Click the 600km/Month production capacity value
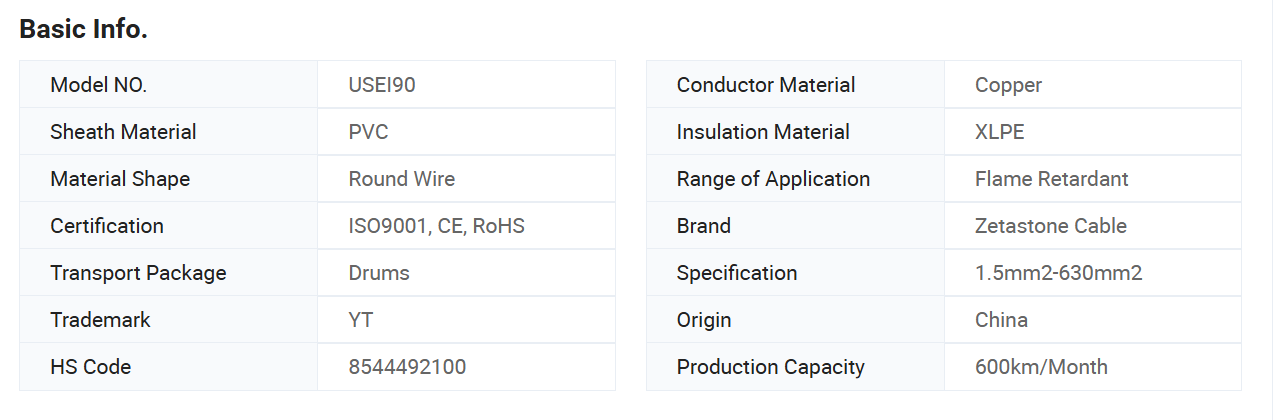 (x=1041, y=367)
